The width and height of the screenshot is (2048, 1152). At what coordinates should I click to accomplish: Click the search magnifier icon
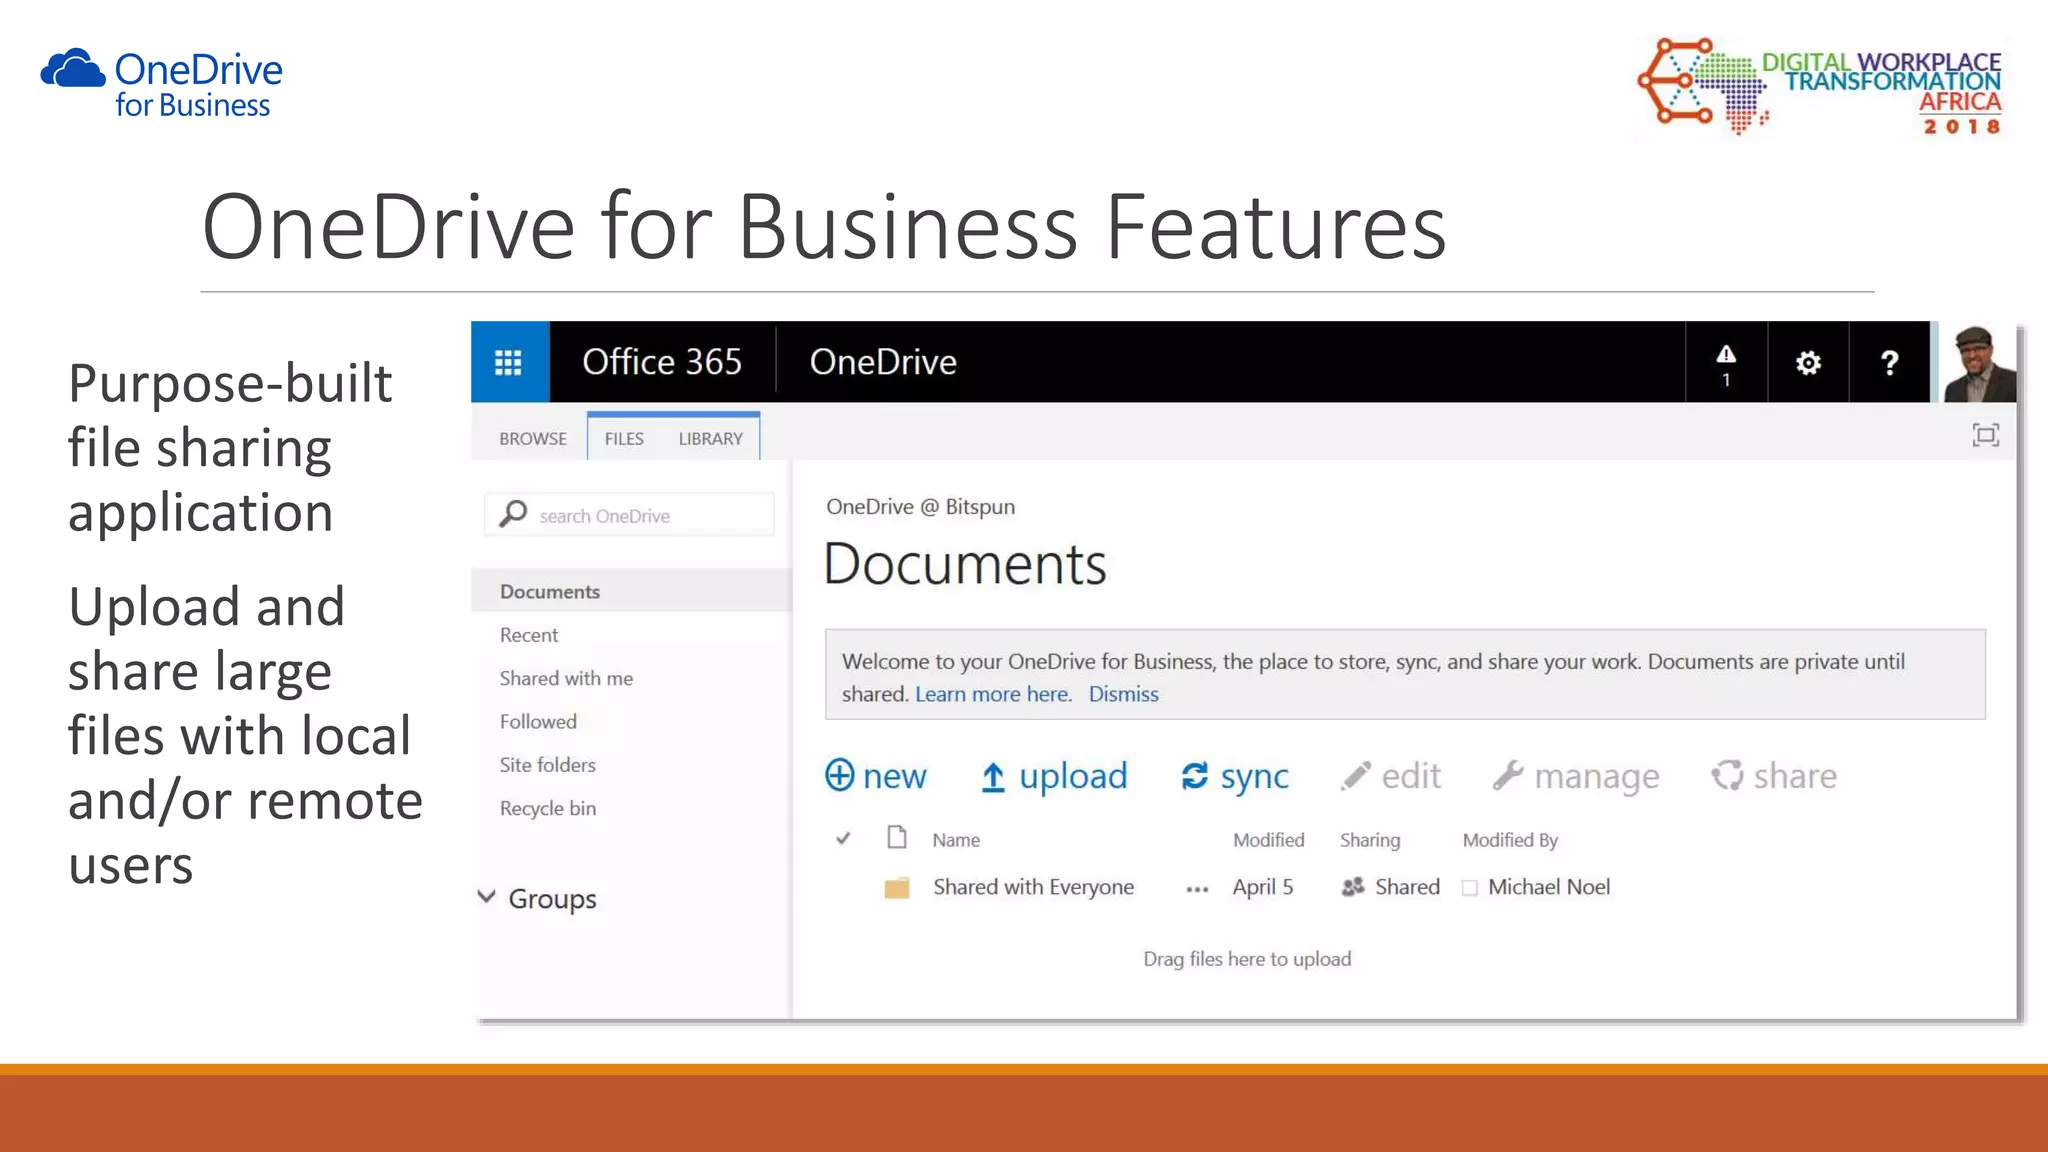pyautogui.click(x=513, y=514)
